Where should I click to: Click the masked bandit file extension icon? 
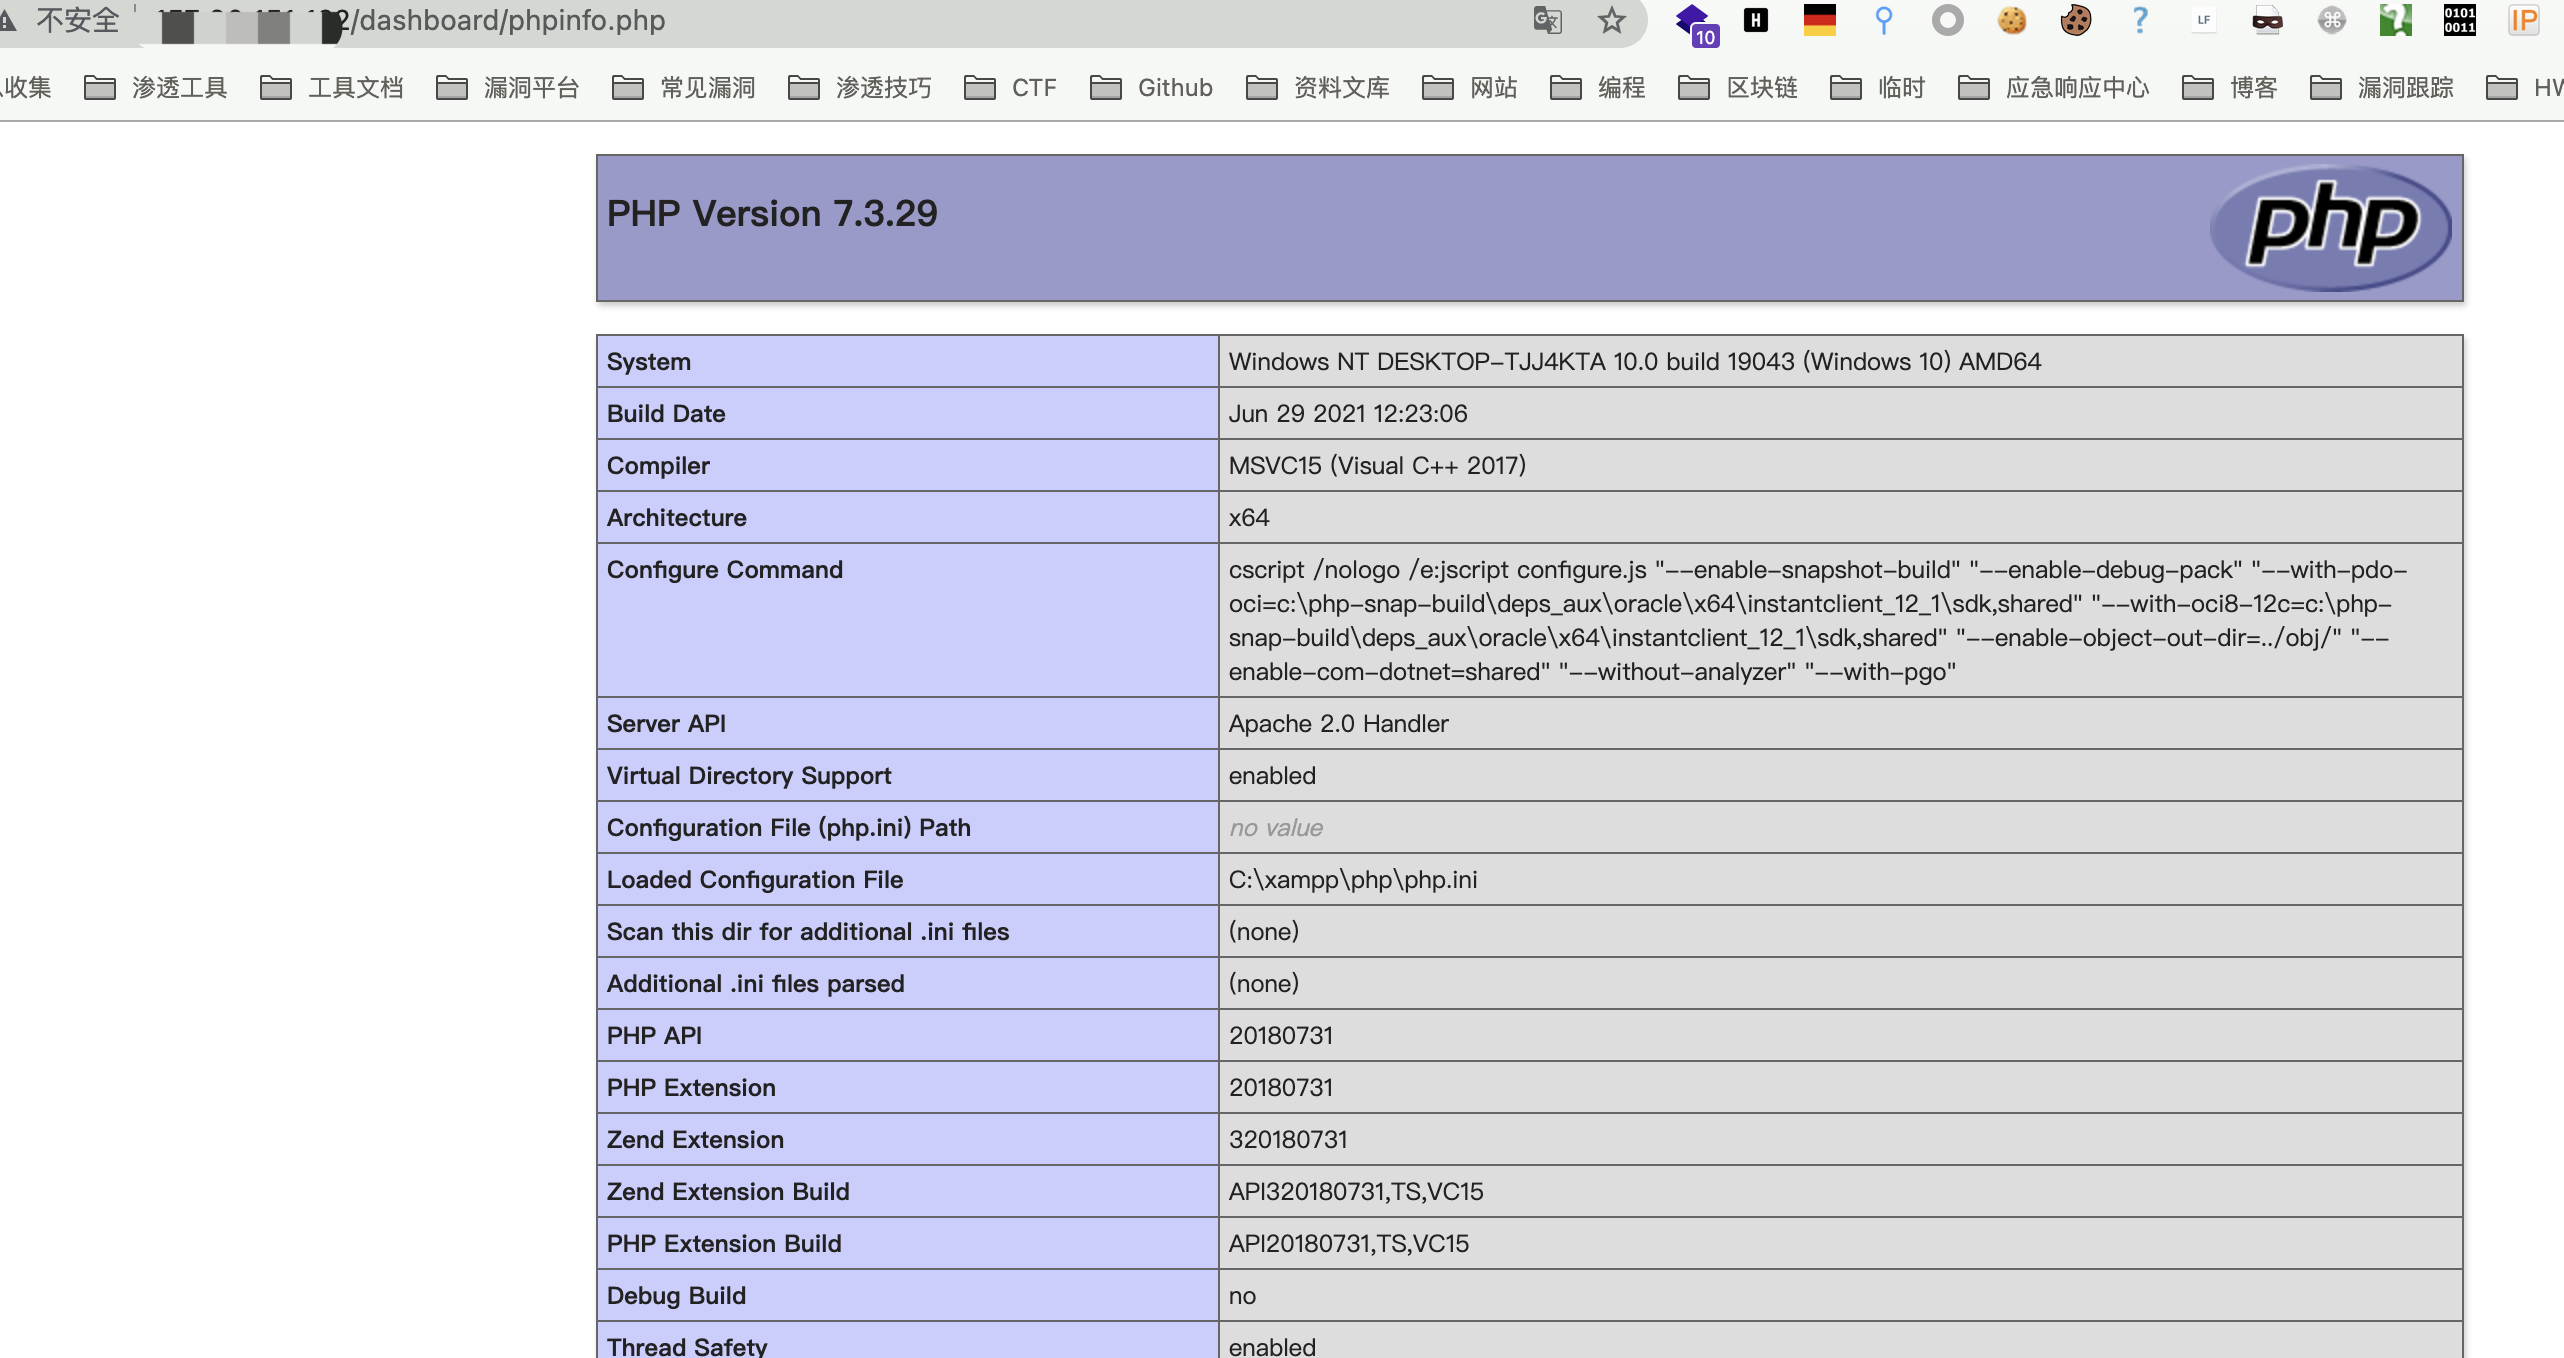coord(2267,20)
